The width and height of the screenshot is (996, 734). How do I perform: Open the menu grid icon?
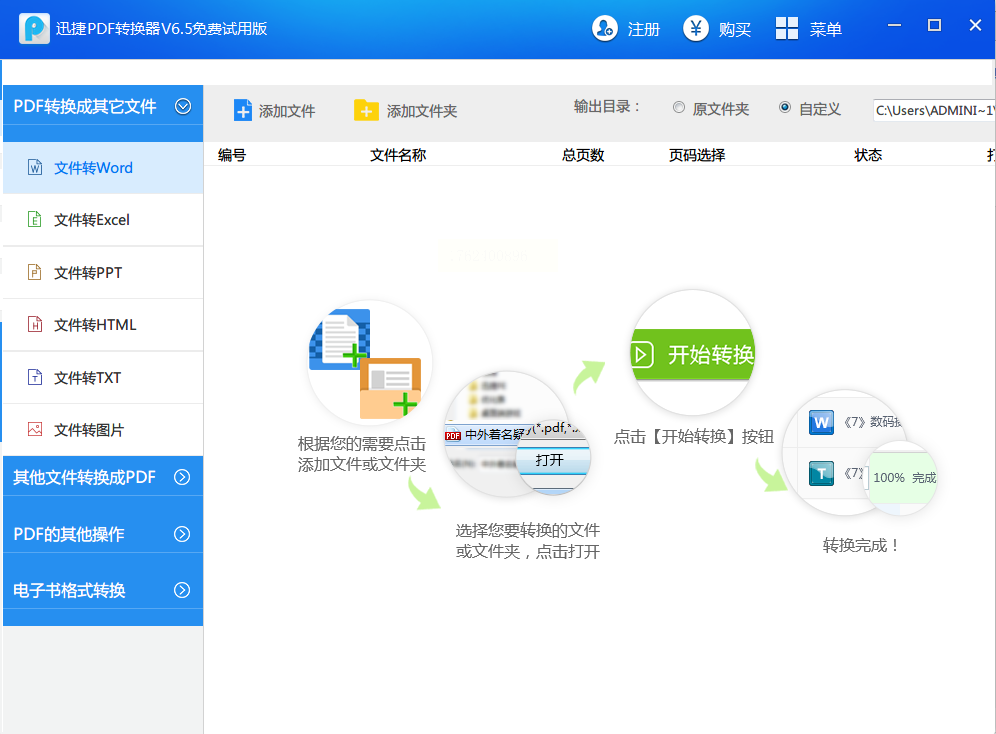coord(788,28)
